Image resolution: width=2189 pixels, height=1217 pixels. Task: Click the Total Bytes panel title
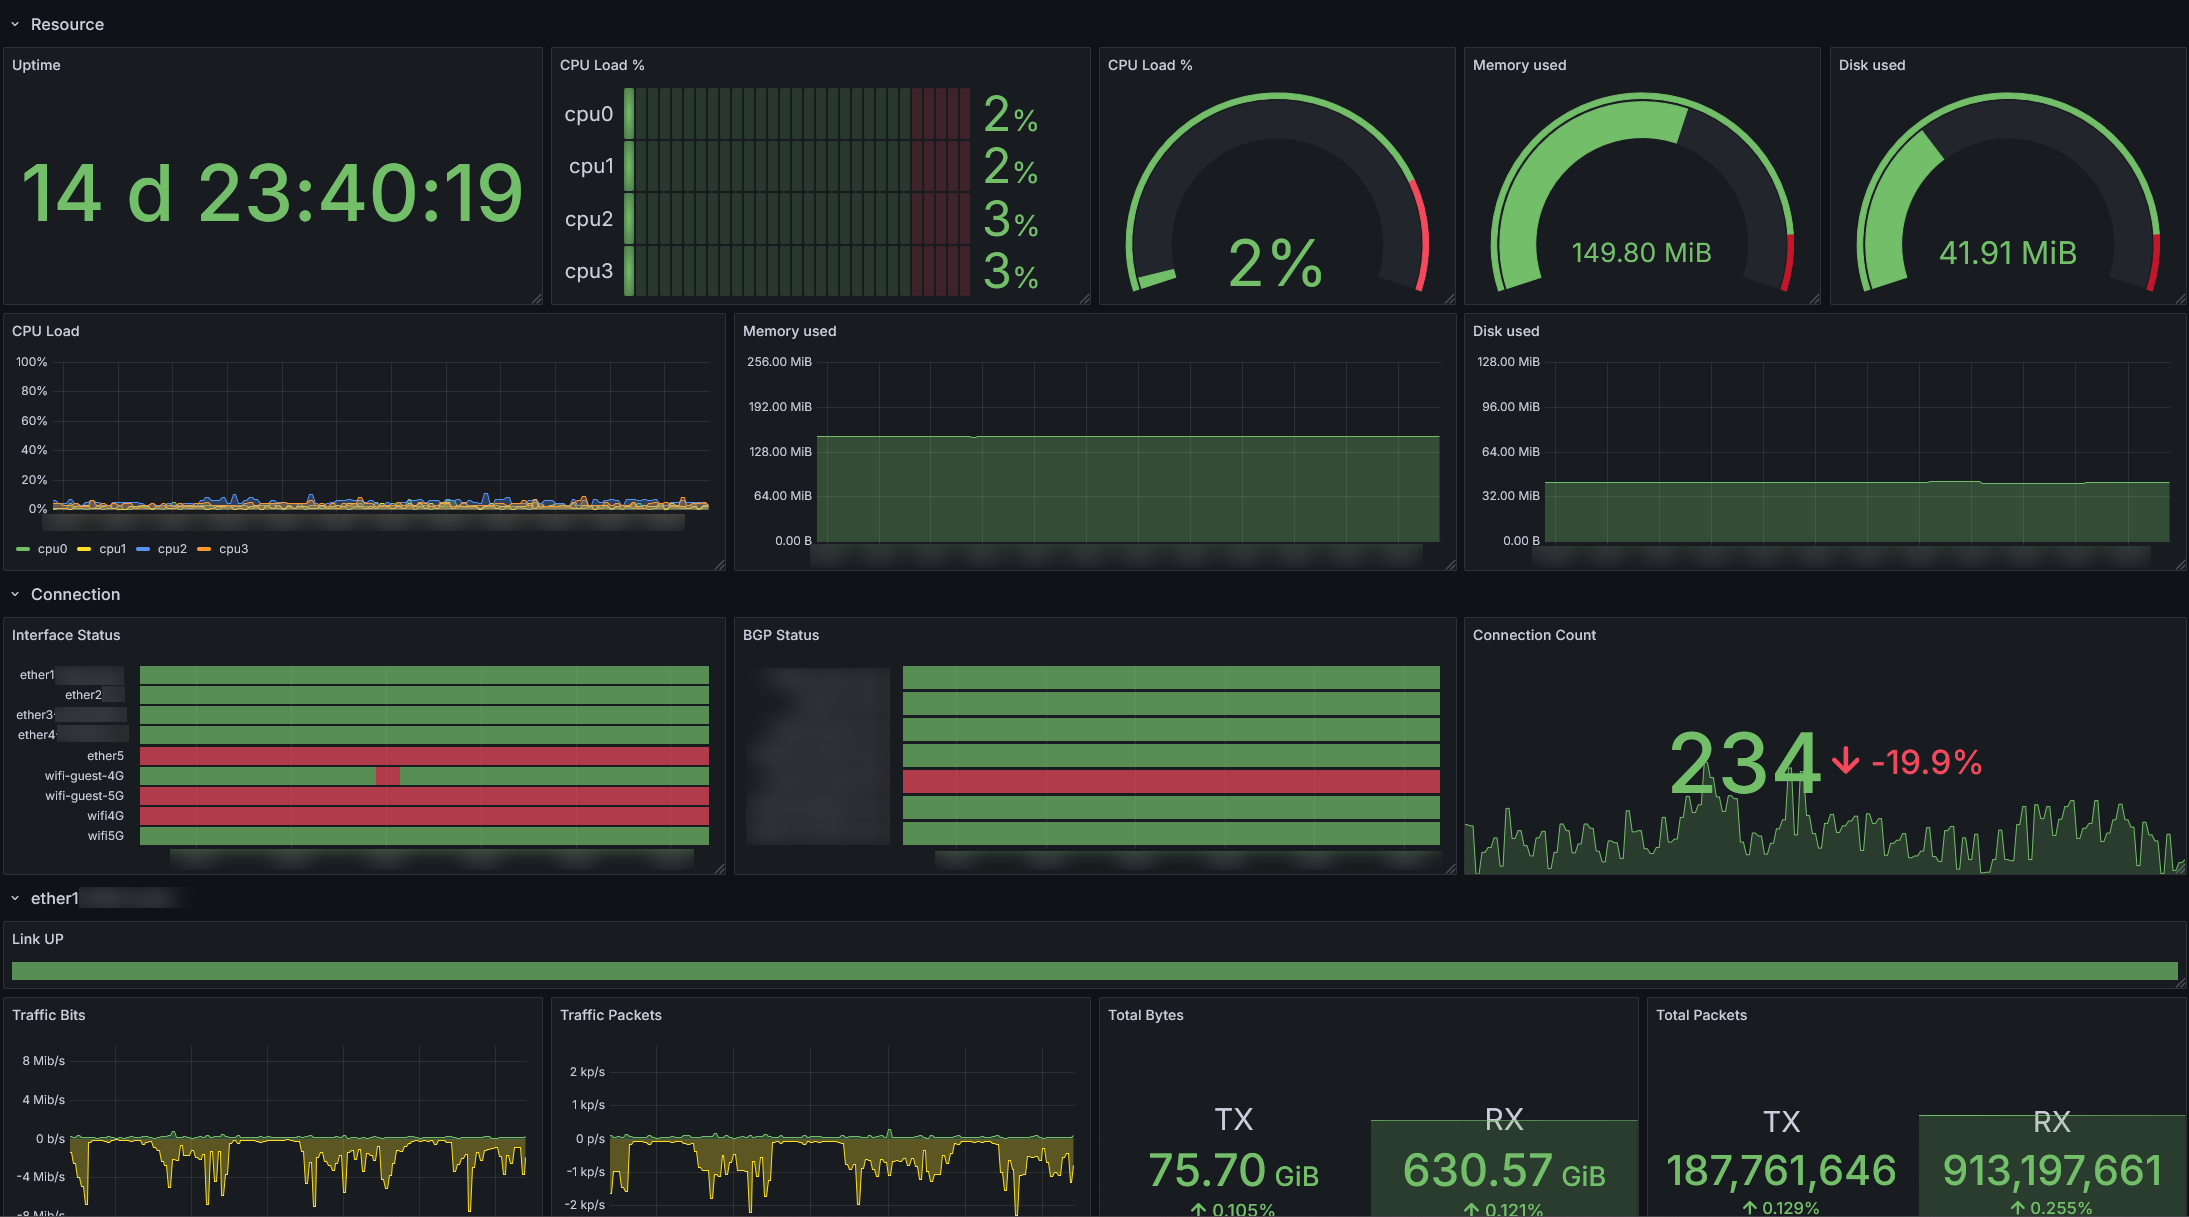coord(1145,1015)
